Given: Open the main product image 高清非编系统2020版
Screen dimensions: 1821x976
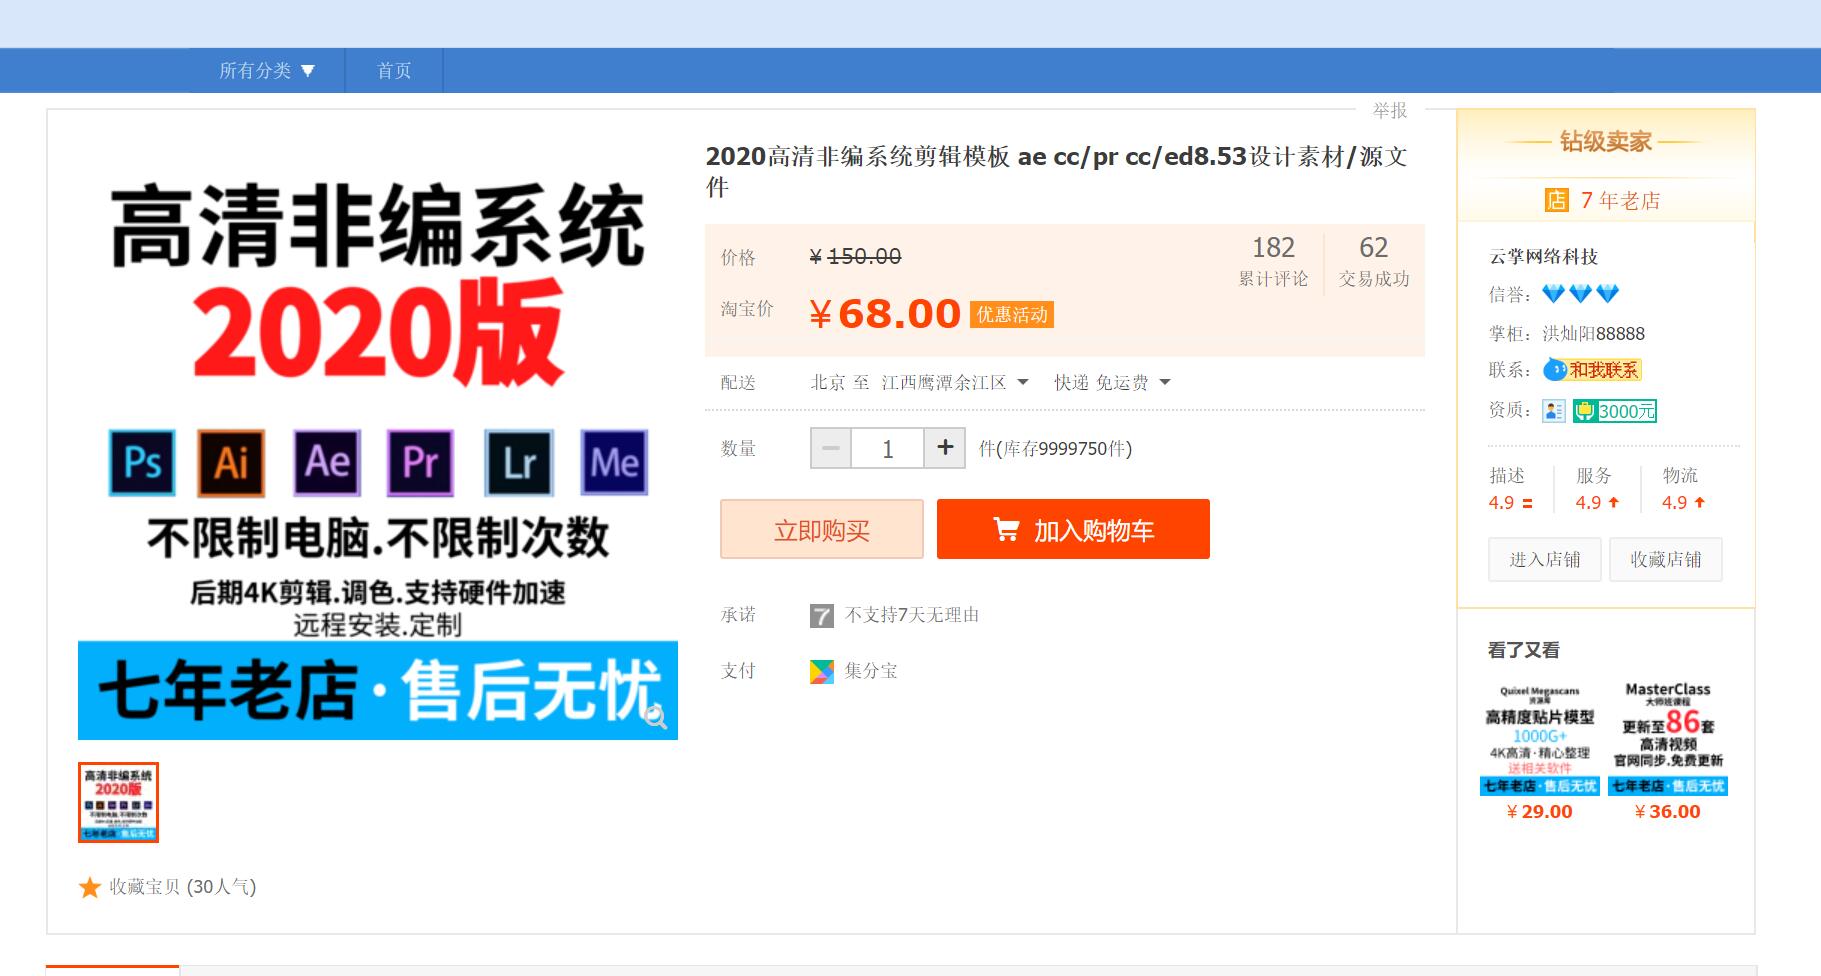Looking at the screenshot, I should [378, 440].
